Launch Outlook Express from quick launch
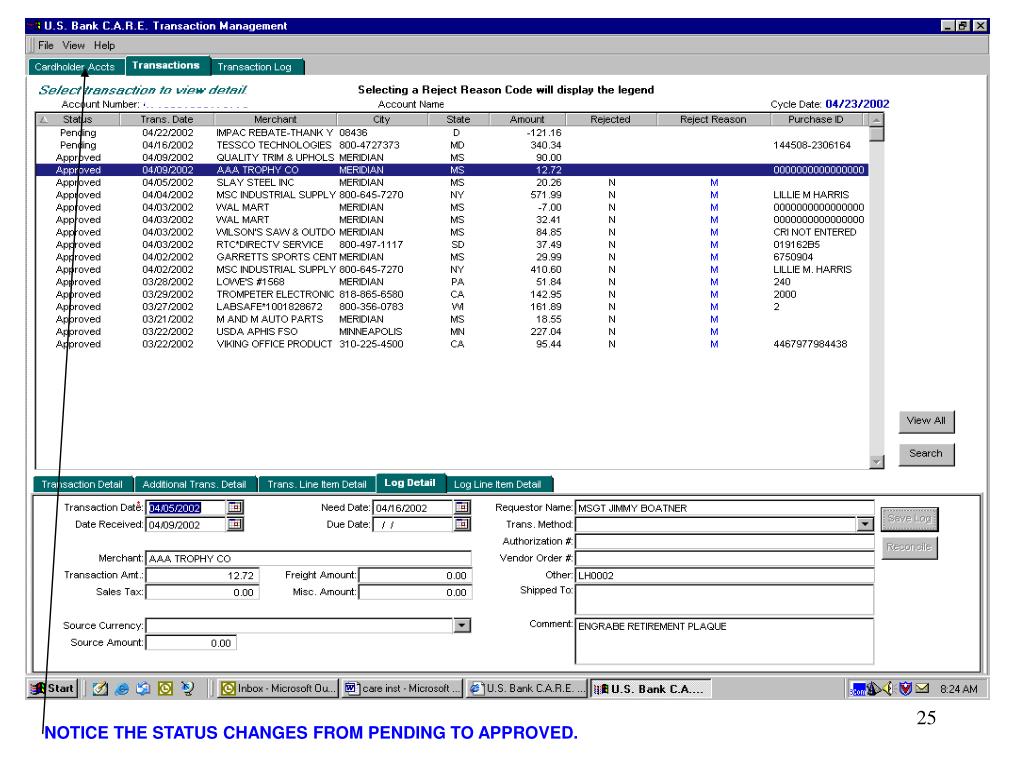This screenshot has width=1024, height=768. [x=143, y=688]
